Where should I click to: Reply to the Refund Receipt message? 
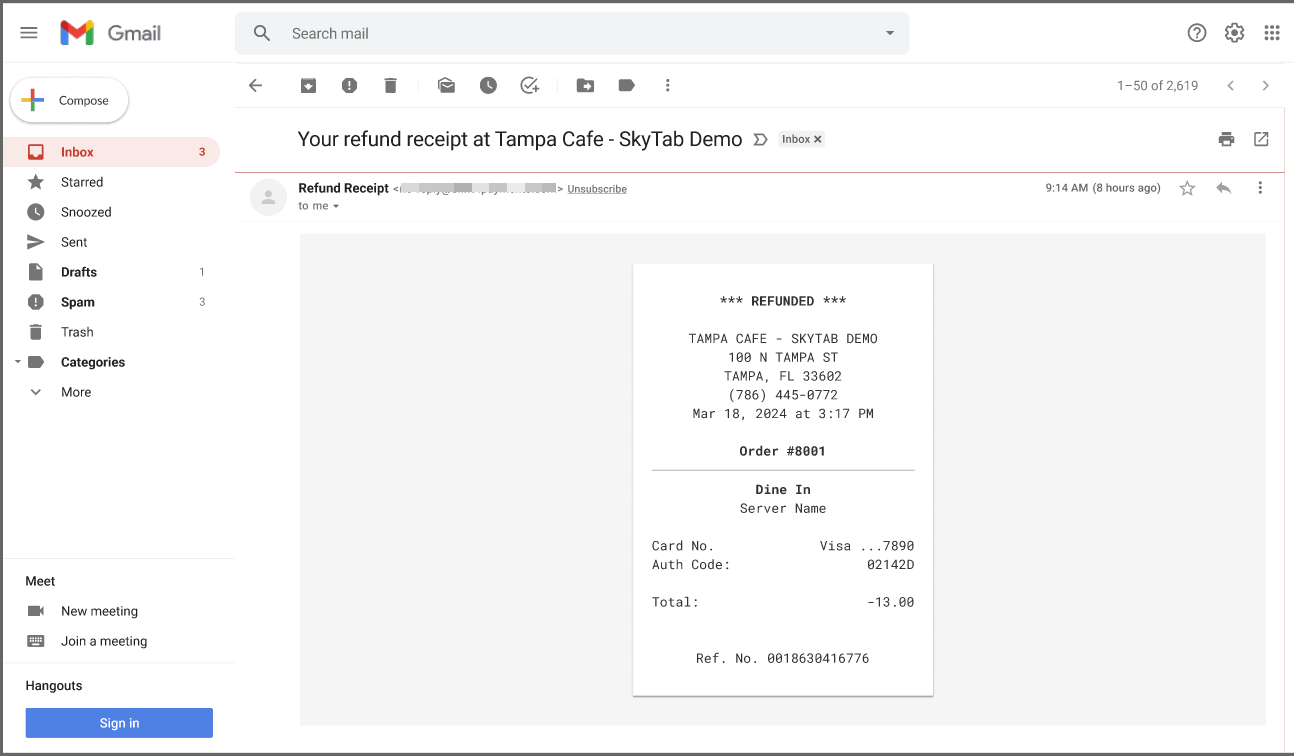pos(1223,188)
